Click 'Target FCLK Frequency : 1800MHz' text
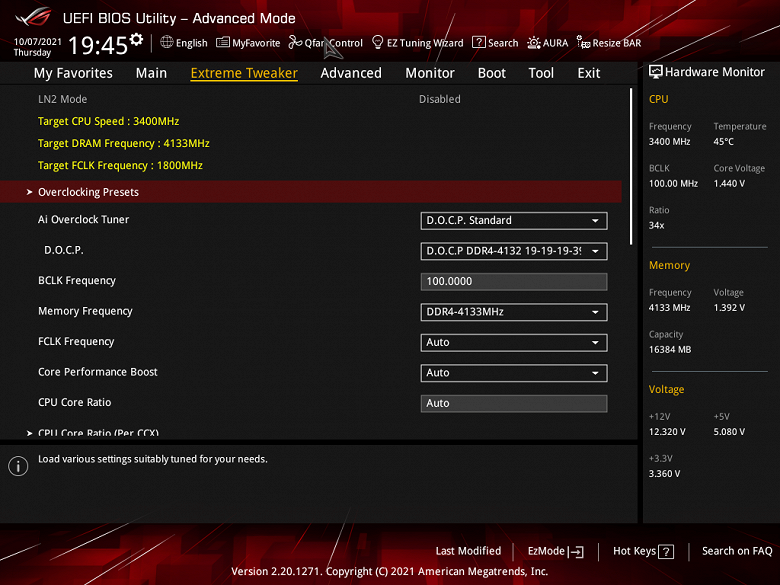The width and height of the screenshot is (780, 585). point(120,166)
